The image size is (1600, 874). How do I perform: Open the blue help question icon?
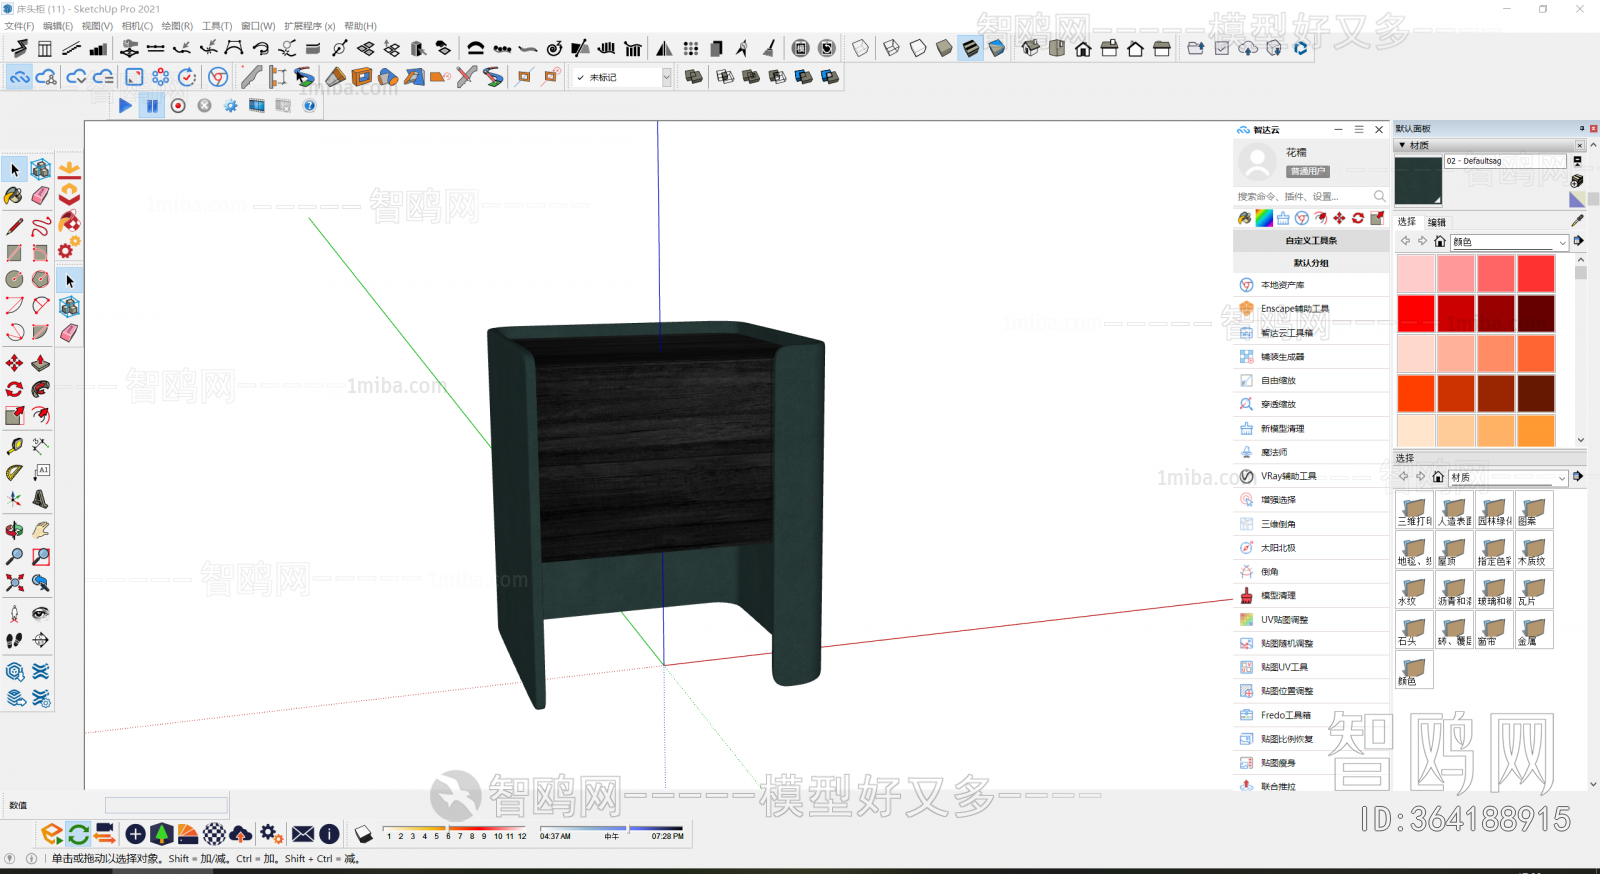(310, 106)
